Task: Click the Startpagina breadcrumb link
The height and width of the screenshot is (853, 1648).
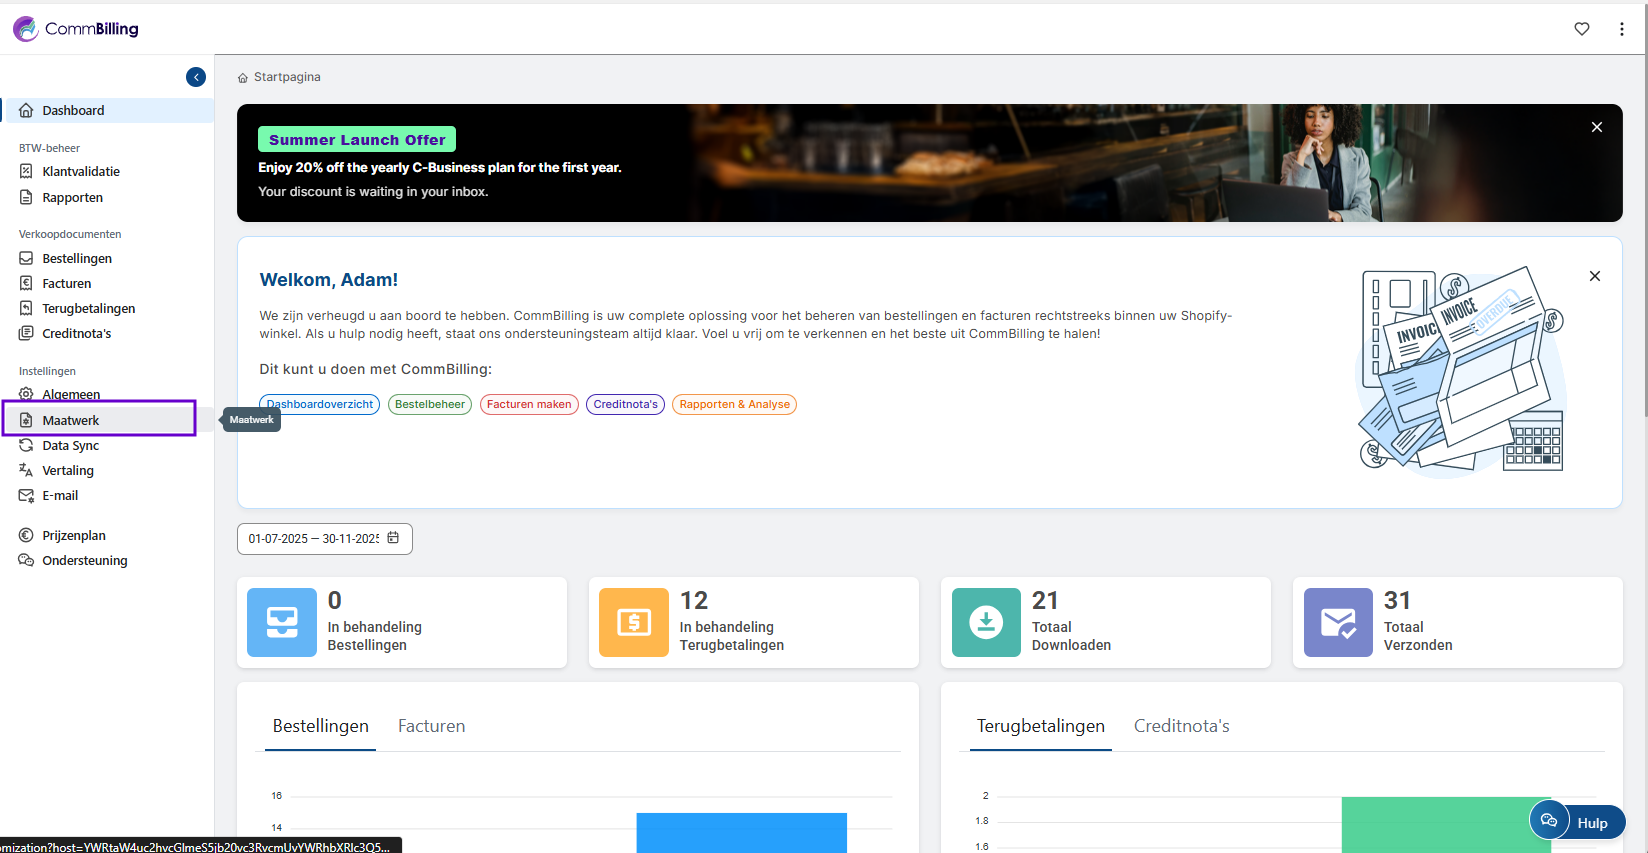Action: coord(286,77)
